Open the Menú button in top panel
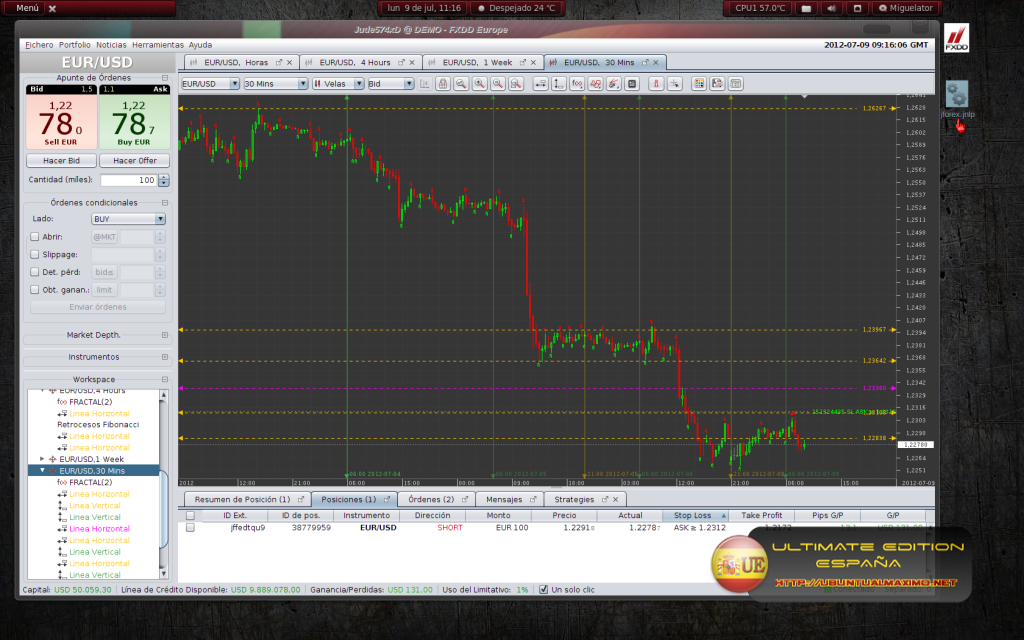The width and height of the screenshot is (1024, 640). point(27,8)
